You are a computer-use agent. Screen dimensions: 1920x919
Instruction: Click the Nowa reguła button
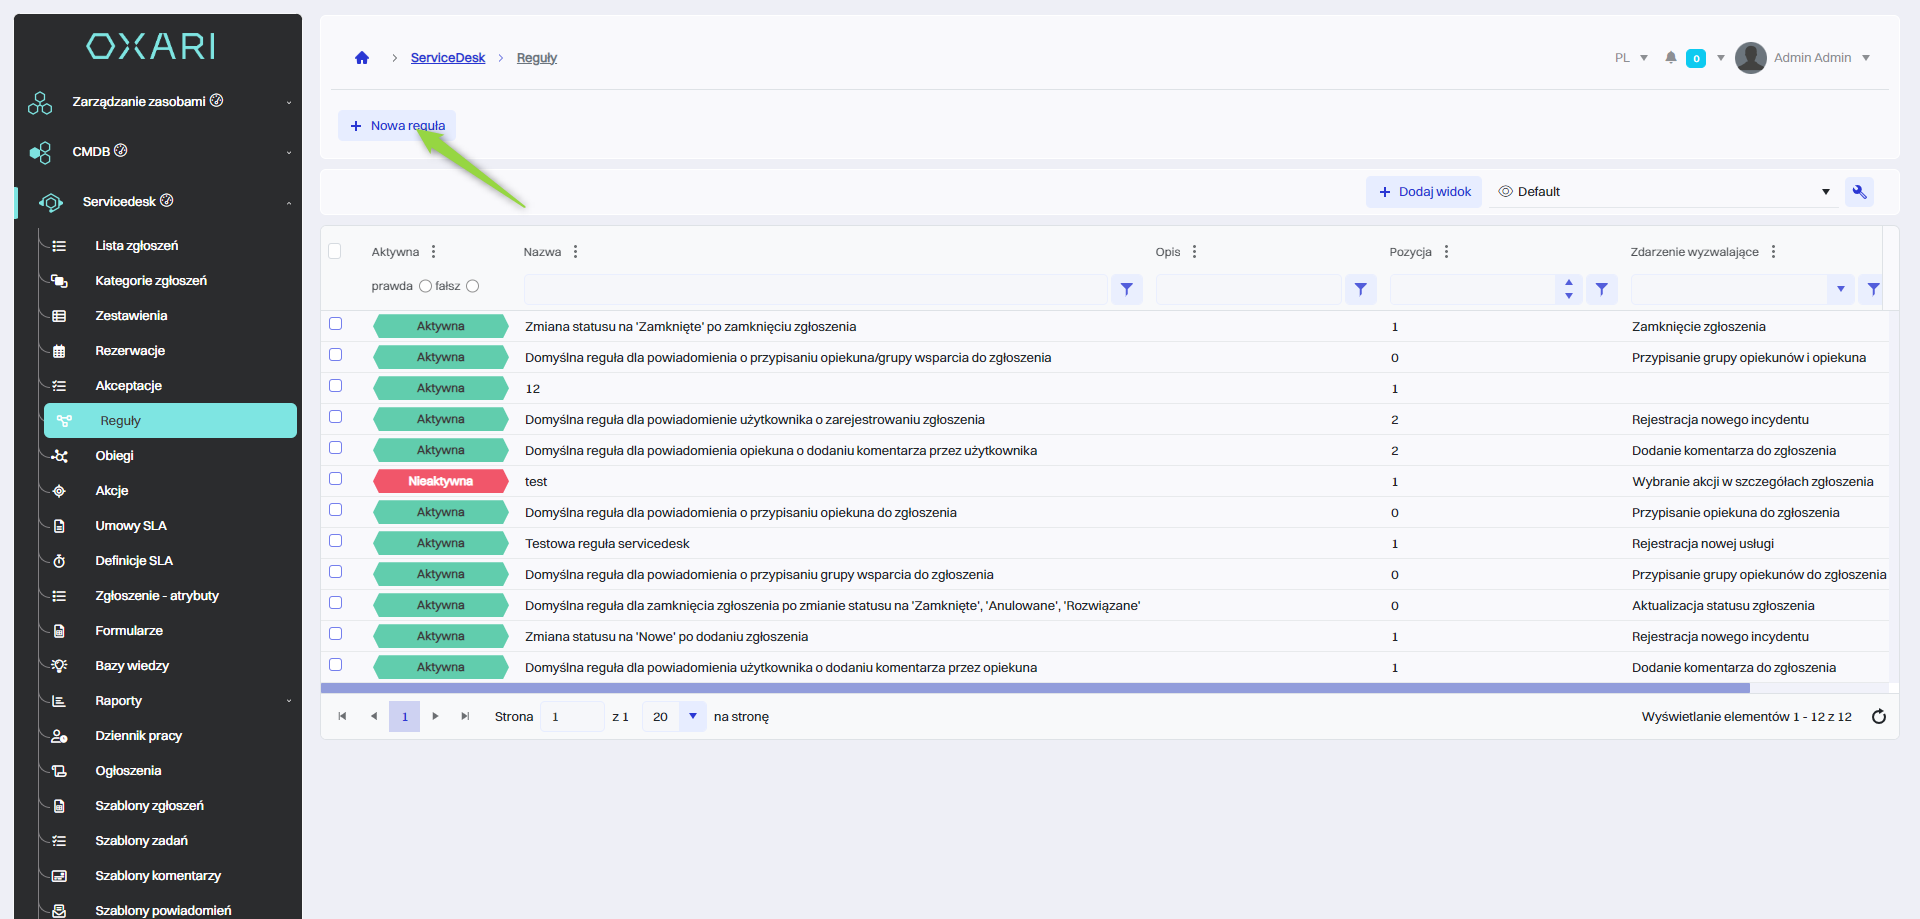[397, 126]
